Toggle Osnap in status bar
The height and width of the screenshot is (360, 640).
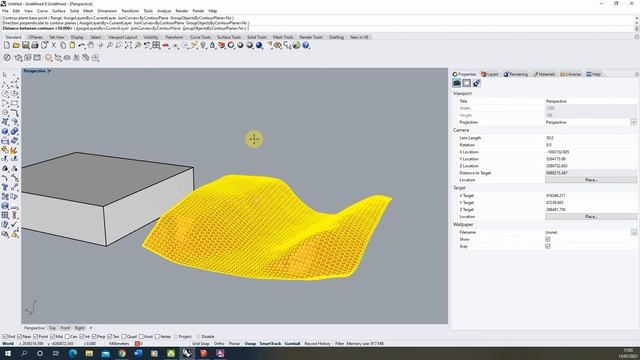(x=250, y=344)
